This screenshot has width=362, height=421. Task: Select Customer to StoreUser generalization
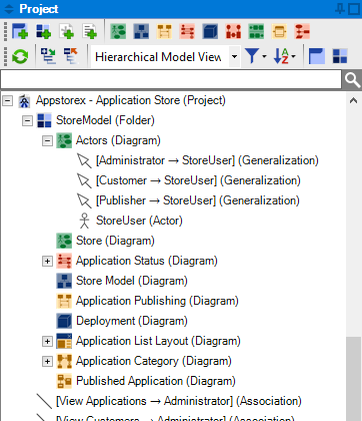click(198, 180)
